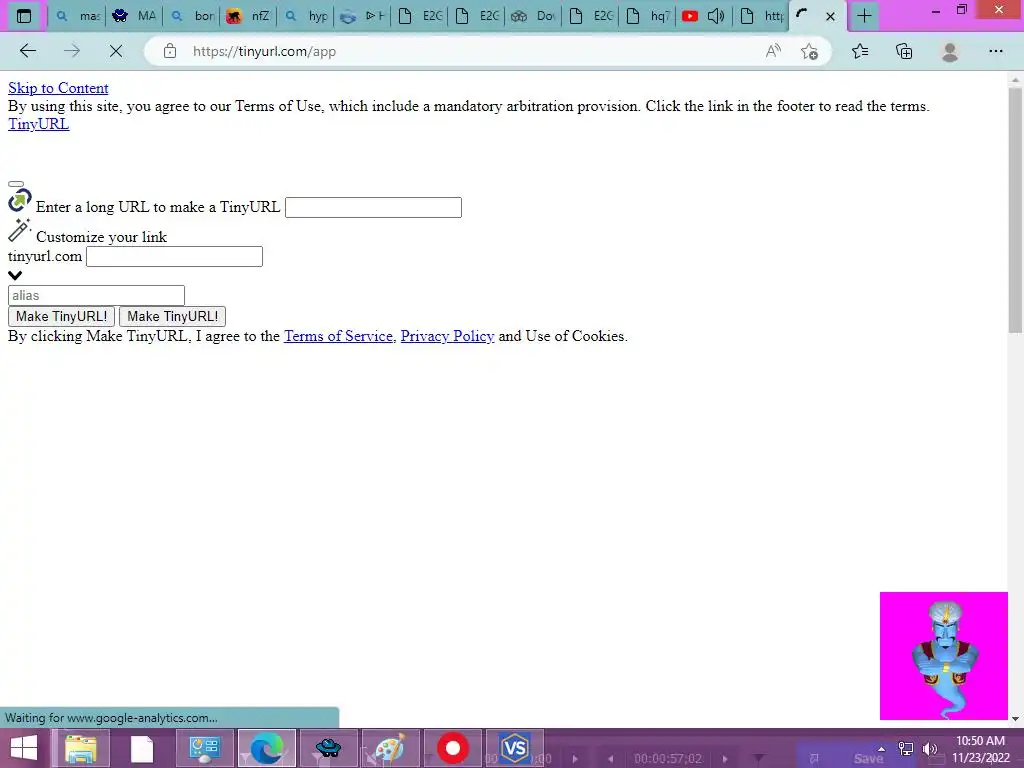
Task: Open Control Panel taskbar icon
Action: (204, 748)
